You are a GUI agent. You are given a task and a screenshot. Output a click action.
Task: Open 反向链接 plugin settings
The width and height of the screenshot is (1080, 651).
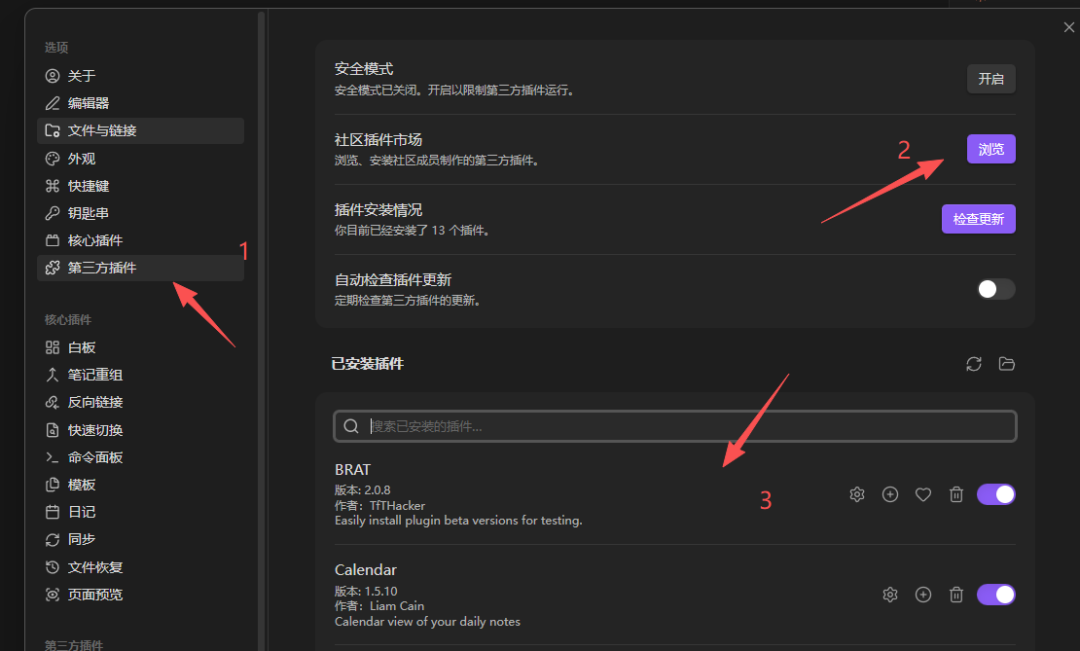coord(141,402)
